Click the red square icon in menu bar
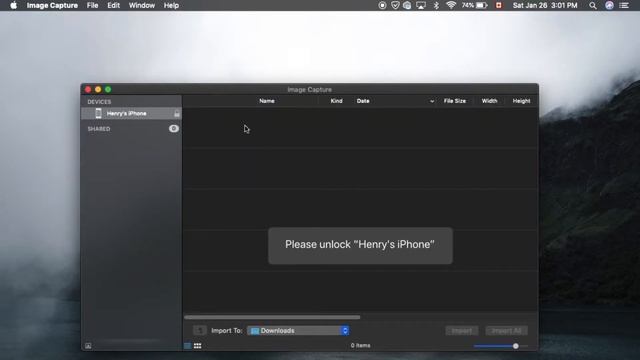Screen dimensions: 640x360 (498, 5)
